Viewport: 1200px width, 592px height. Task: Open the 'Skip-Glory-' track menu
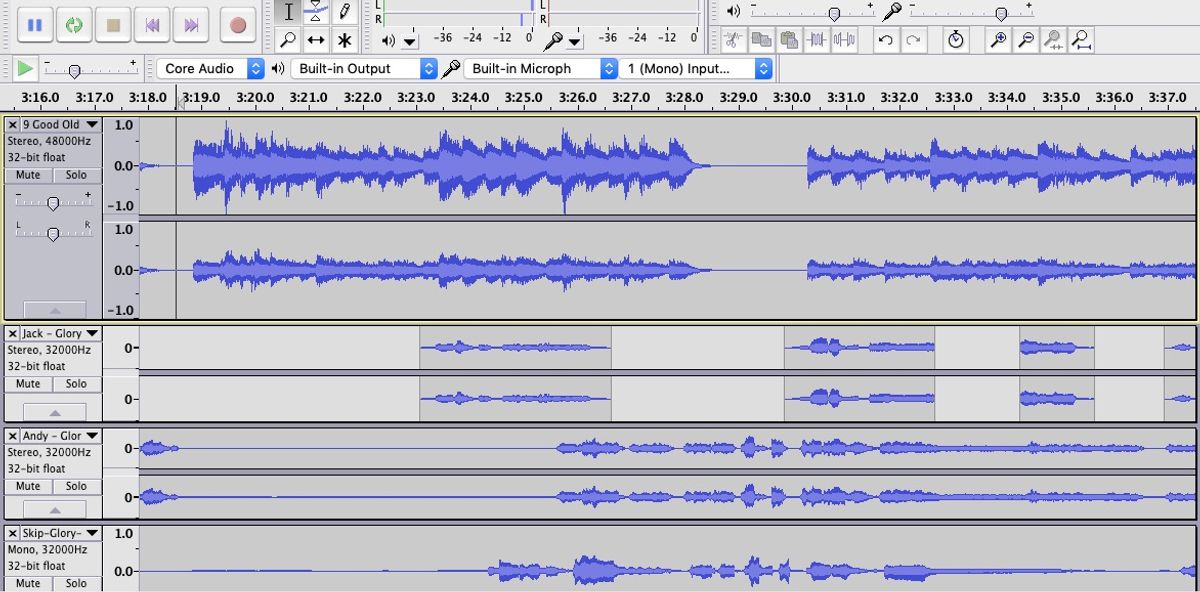60,534
